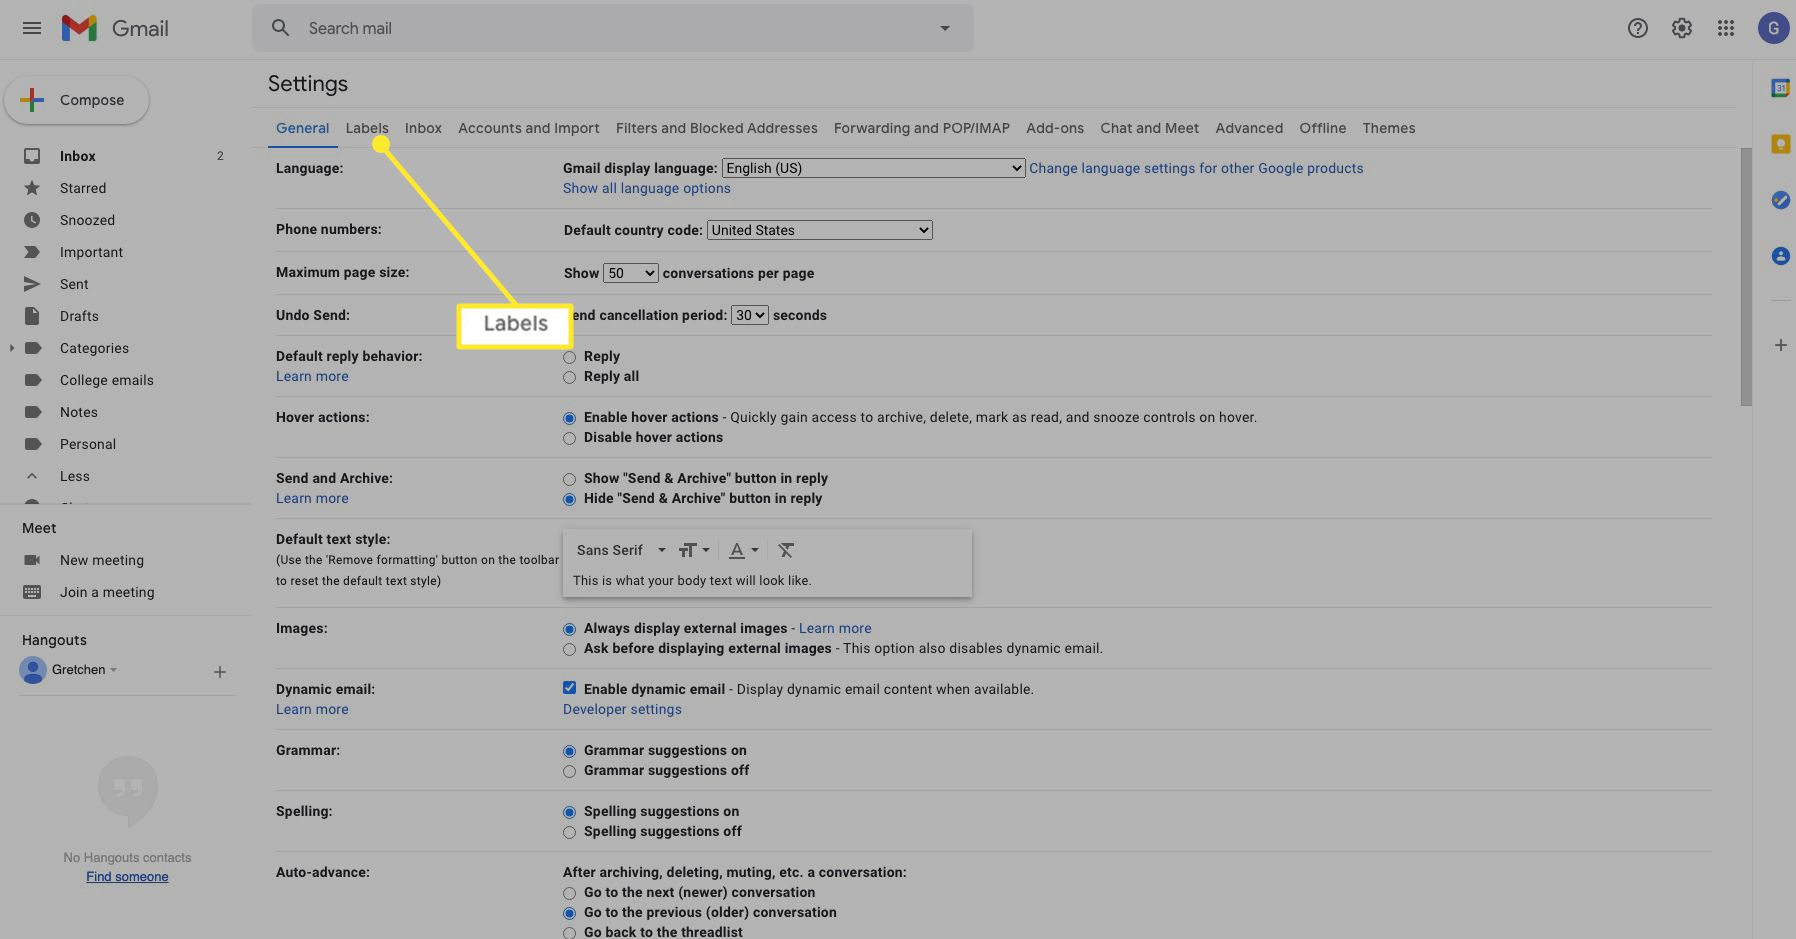Open the Developer settings link
Image resolution: width=1796 pixels, height=939 pixels.
[622, 709]
